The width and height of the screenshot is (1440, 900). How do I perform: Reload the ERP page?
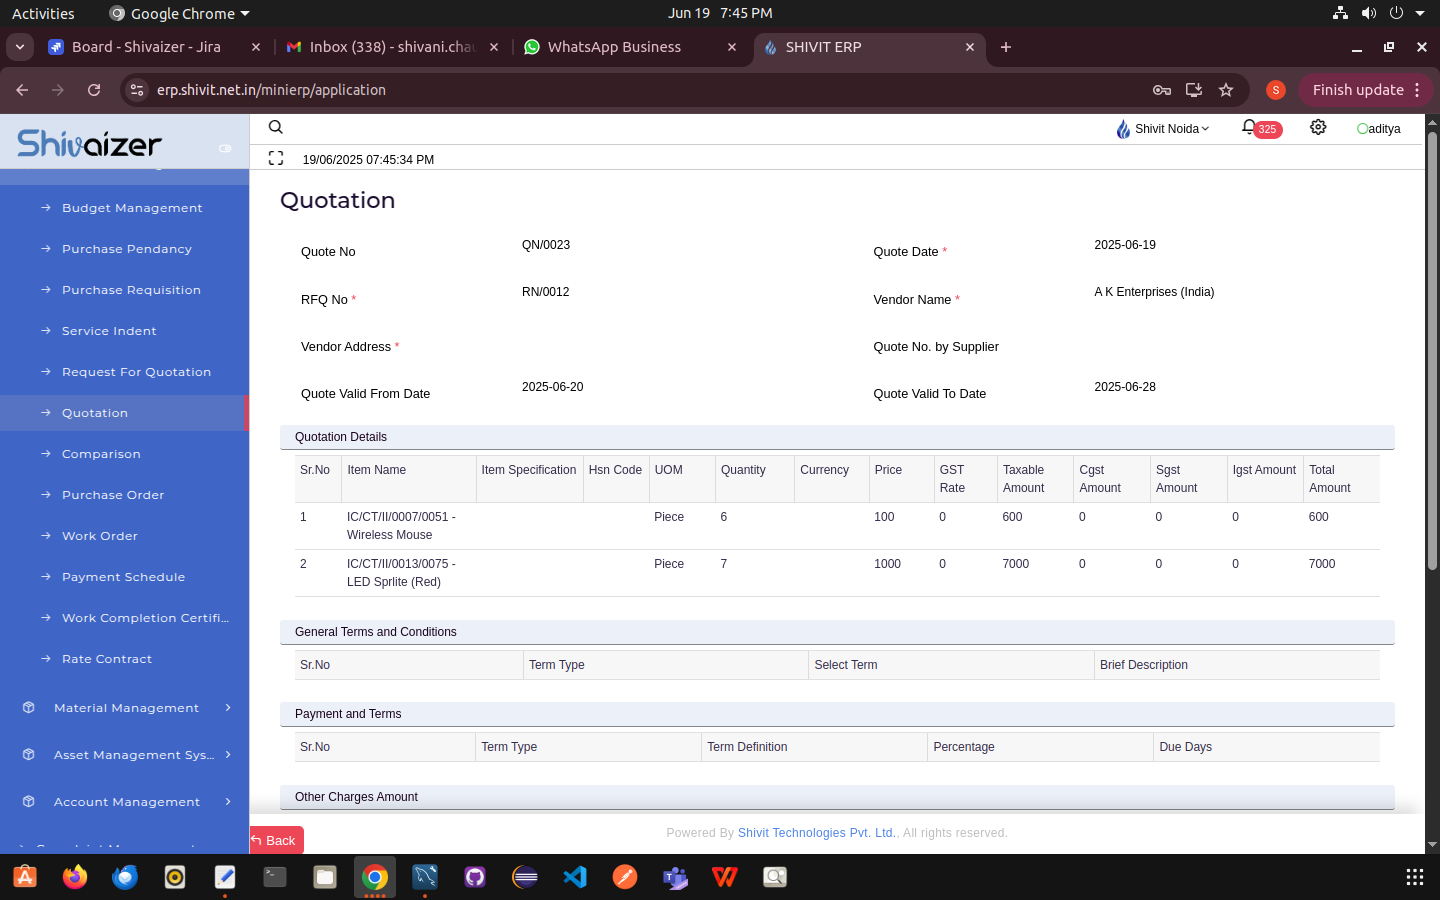[94, 90]
